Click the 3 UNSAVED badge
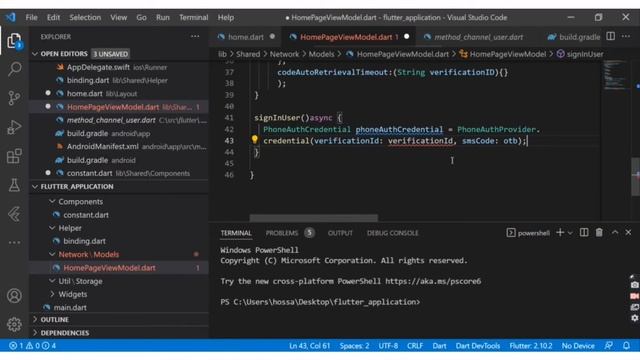This screenshot has width=640, height=360. click(111, 54)
